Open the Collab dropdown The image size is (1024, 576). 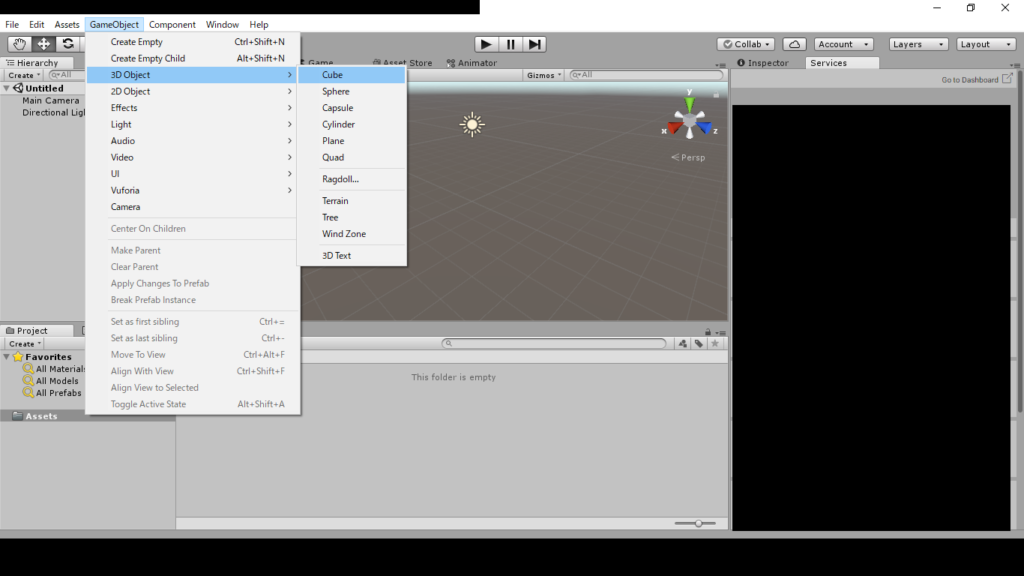click(x=746, y=44)
